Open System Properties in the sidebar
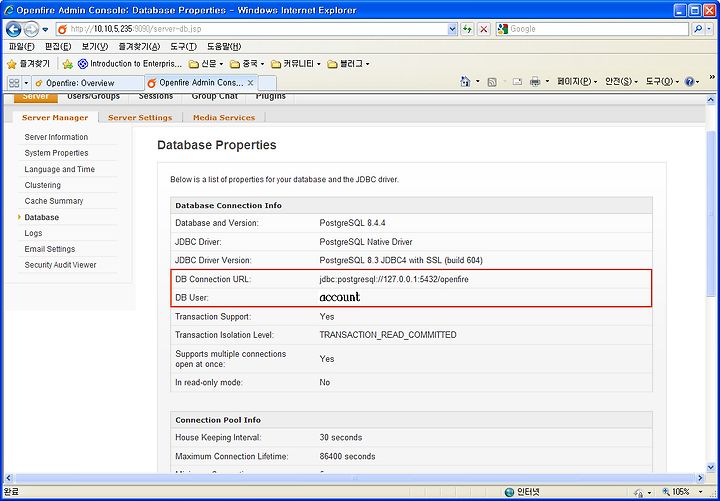The image size is (720, 501). [x=56, y=153]
